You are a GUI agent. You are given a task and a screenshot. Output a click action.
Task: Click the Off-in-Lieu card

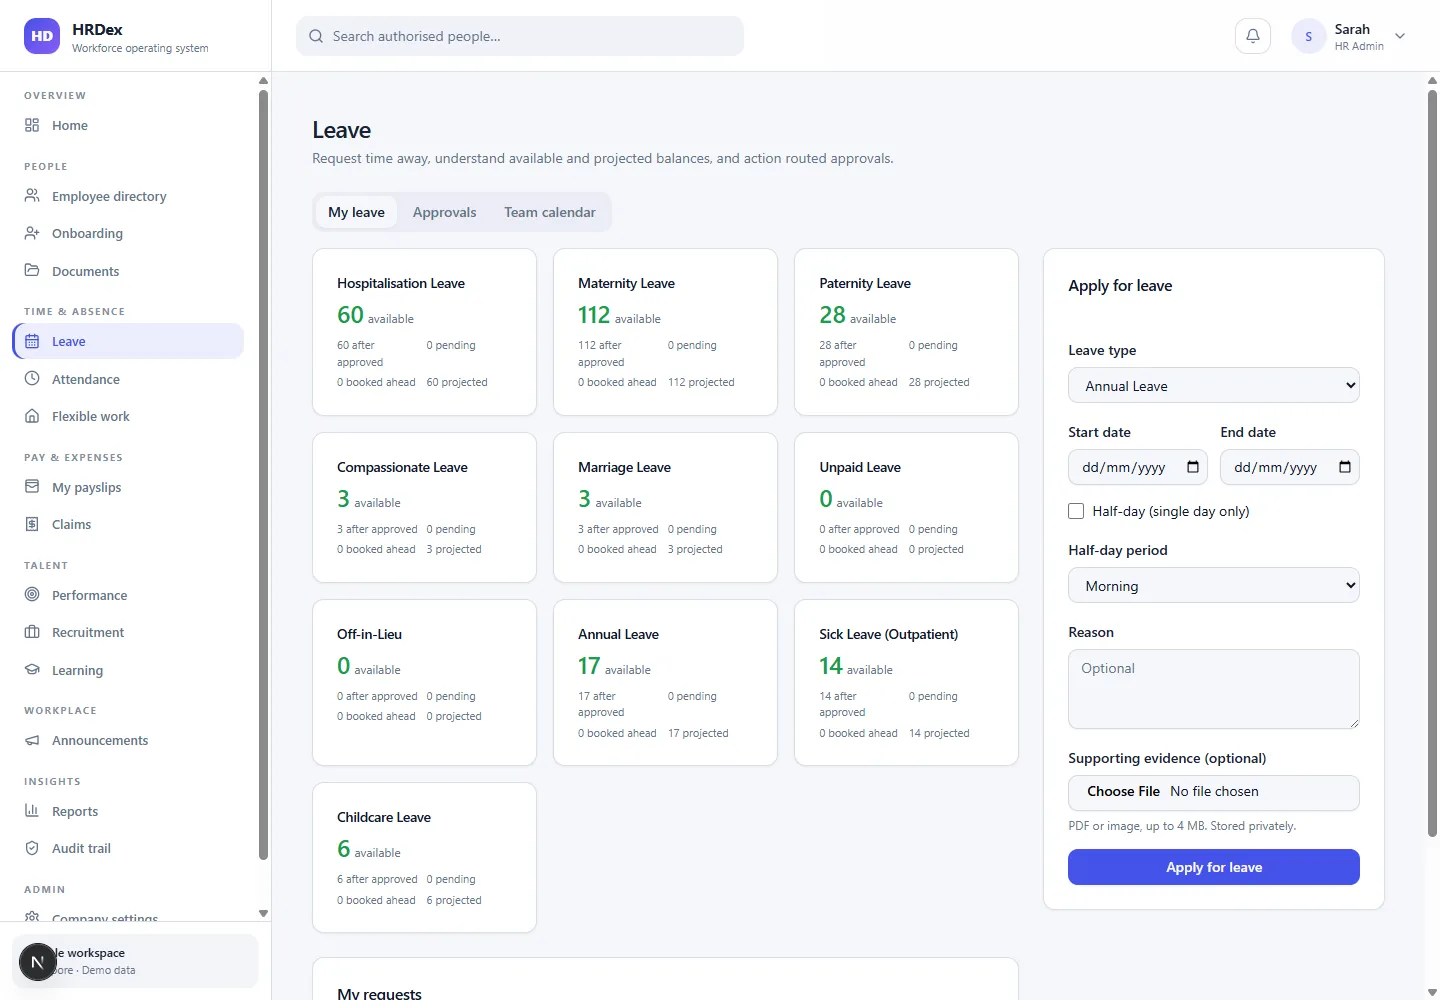pos(424,682)
